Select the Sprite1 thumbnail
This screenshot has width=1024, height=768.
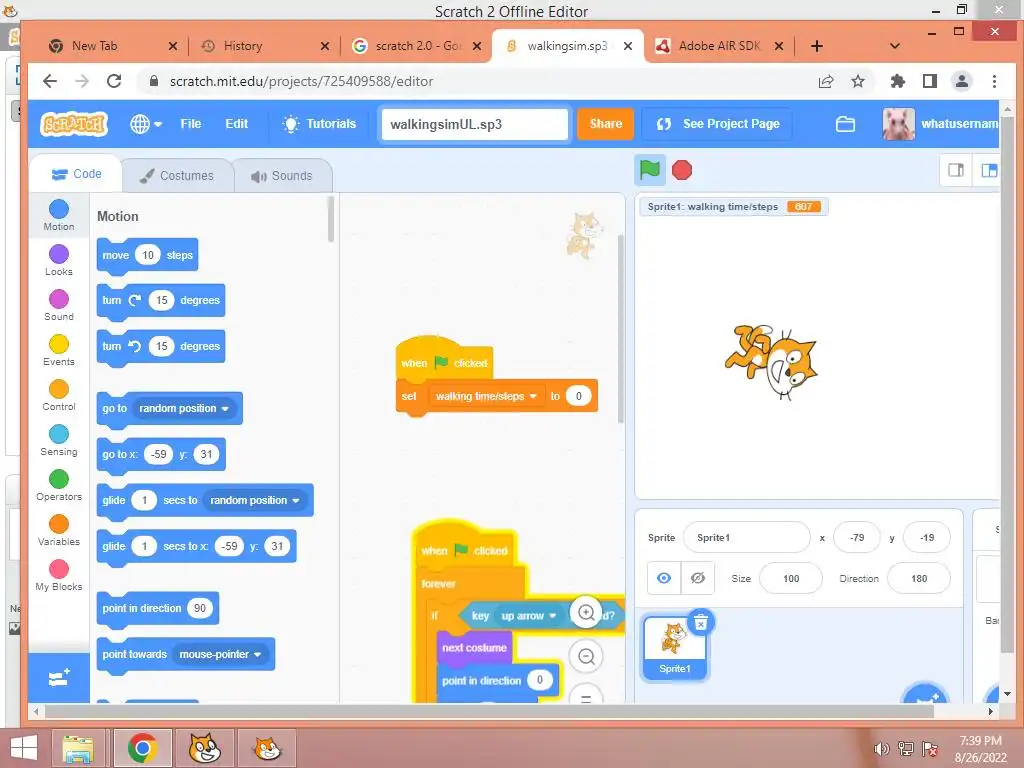point(675,648)
